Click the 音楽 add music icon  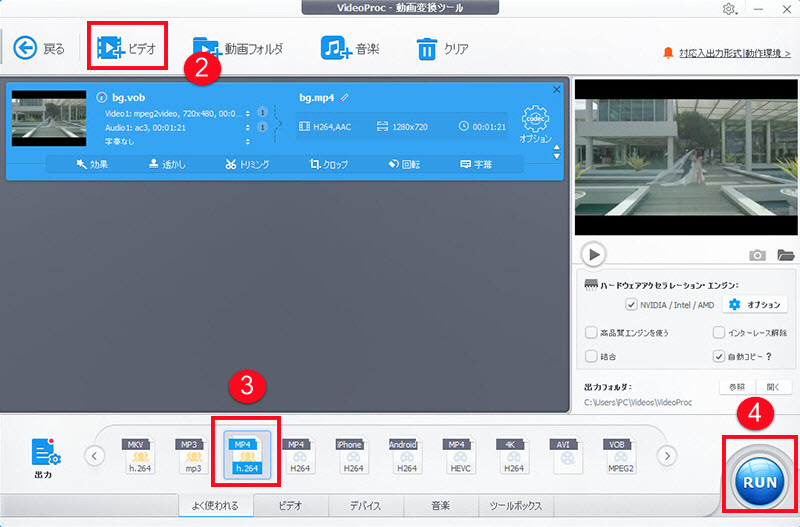(x=350, y=48)
